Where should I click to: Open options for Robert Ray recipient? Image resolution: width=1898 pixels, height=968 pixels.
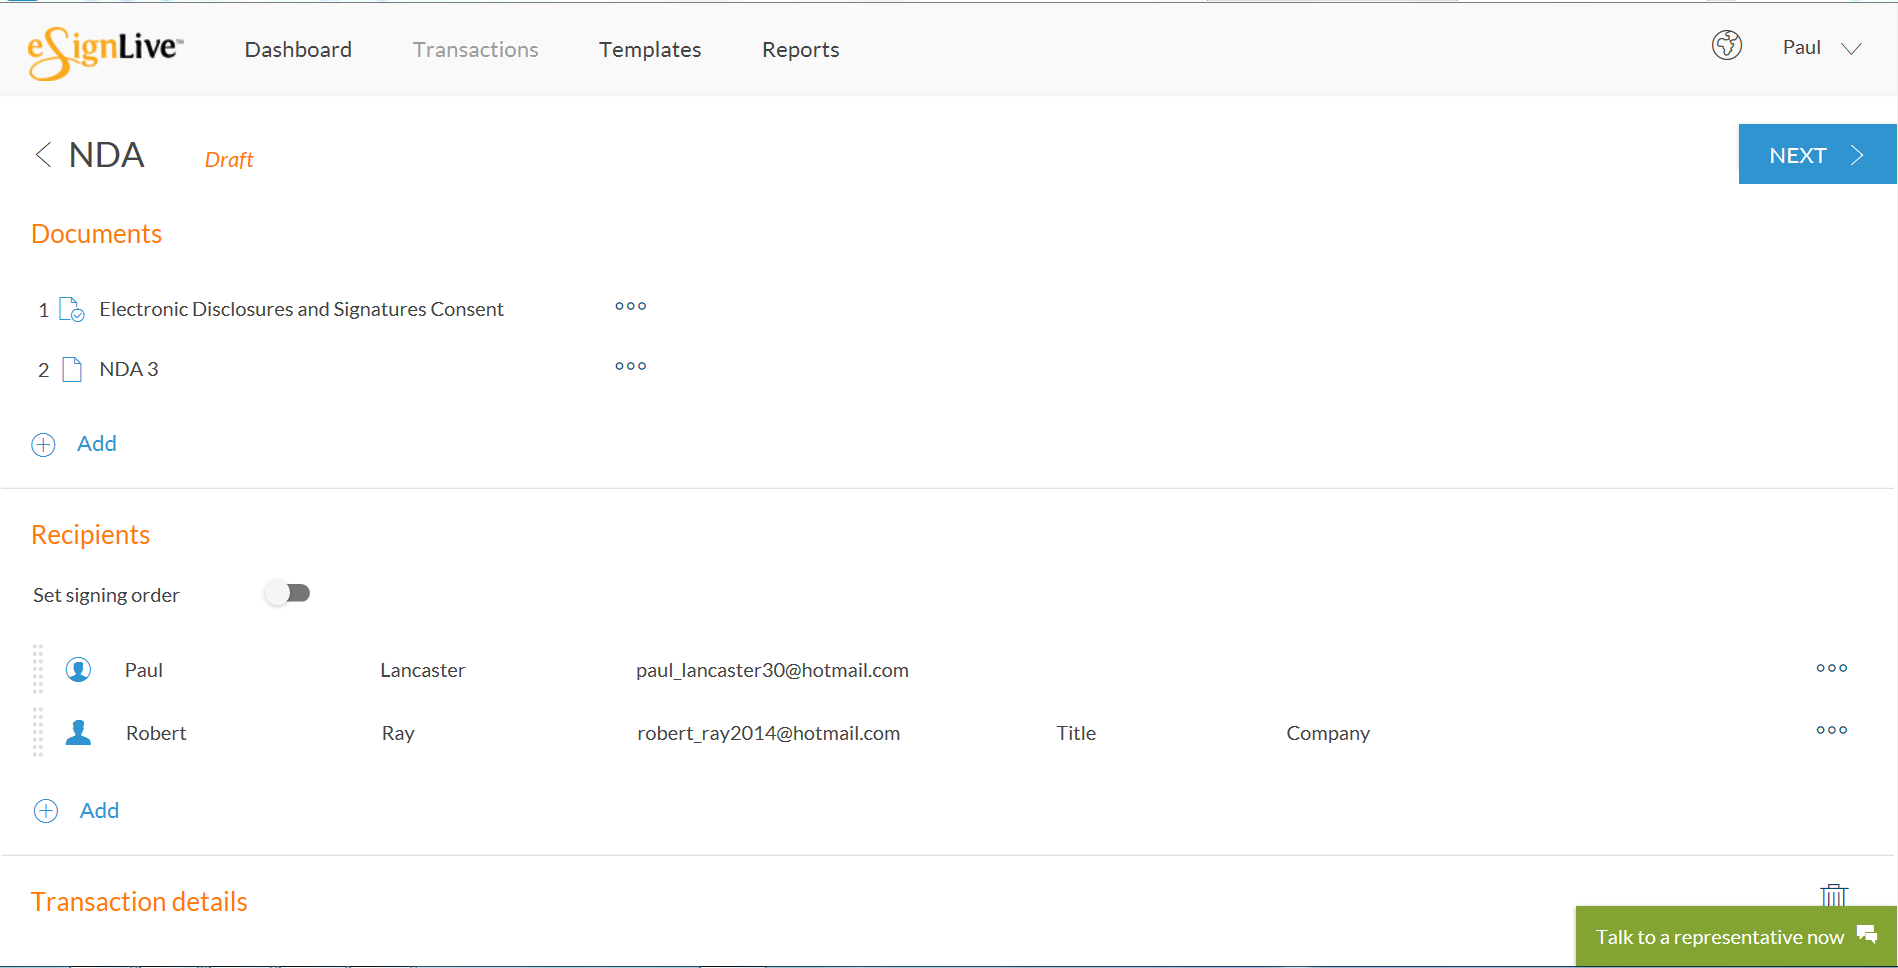[1831, 730]
